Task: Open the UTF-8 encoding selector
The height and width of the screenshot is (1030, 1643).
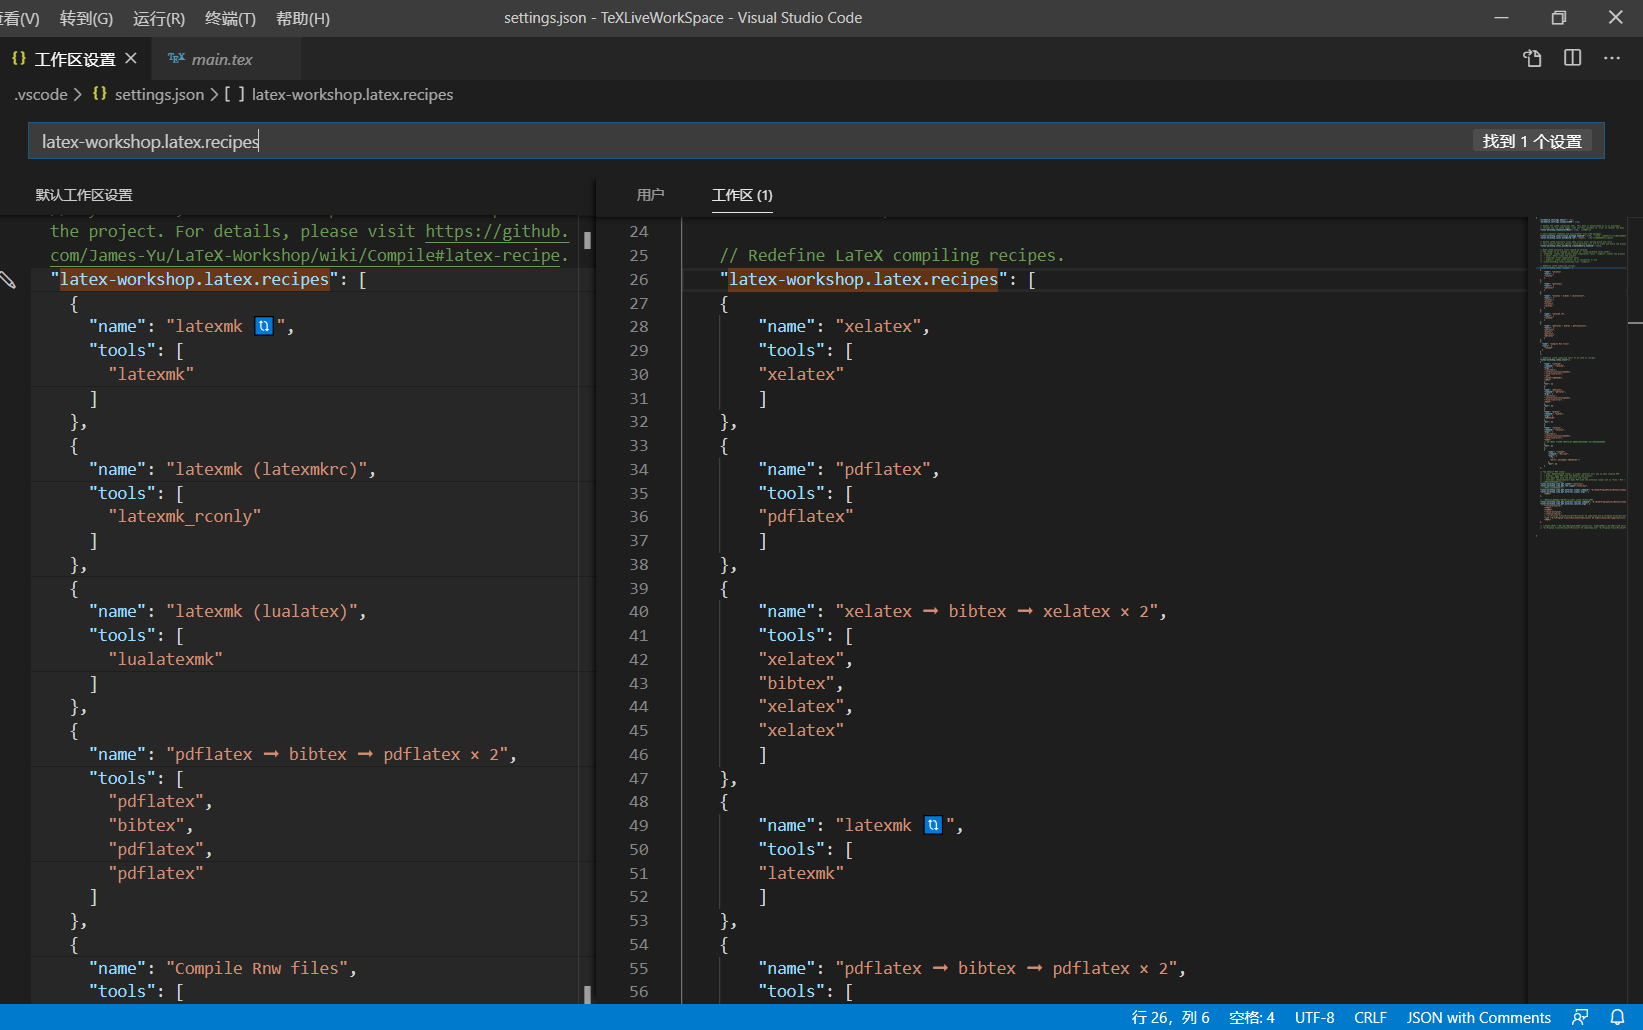Action: pos(1314,1017)
